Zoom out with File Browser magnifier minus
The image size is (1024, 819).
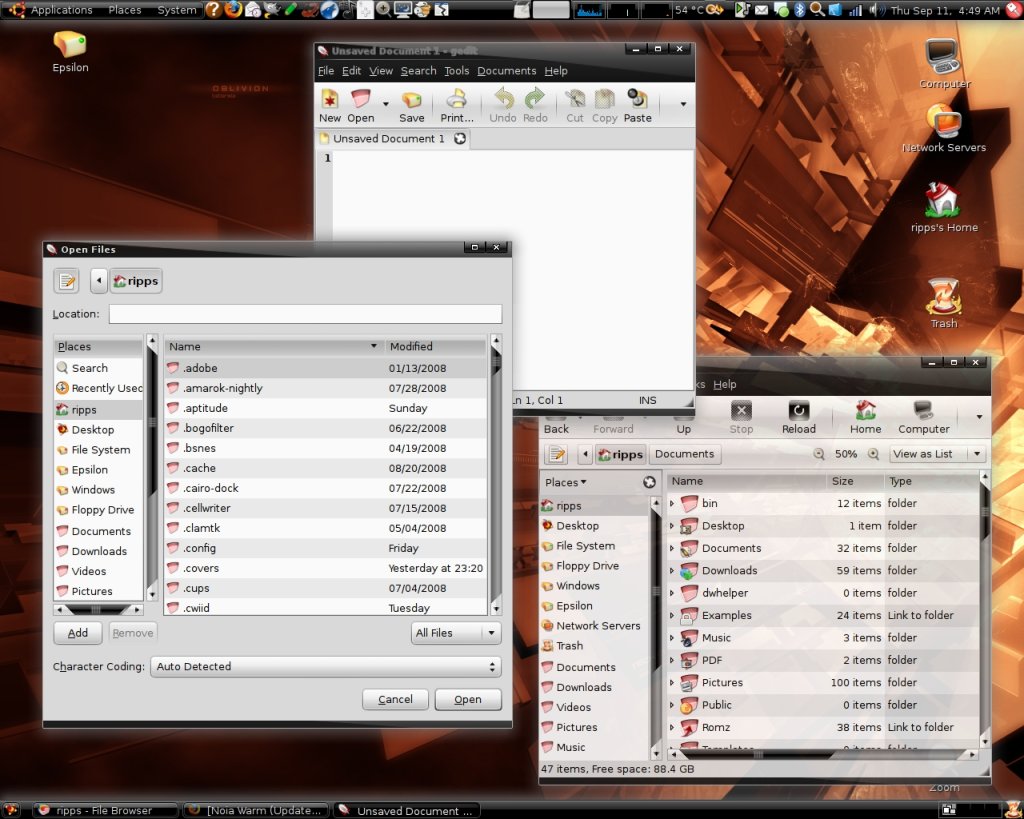[x=819, y=454]
